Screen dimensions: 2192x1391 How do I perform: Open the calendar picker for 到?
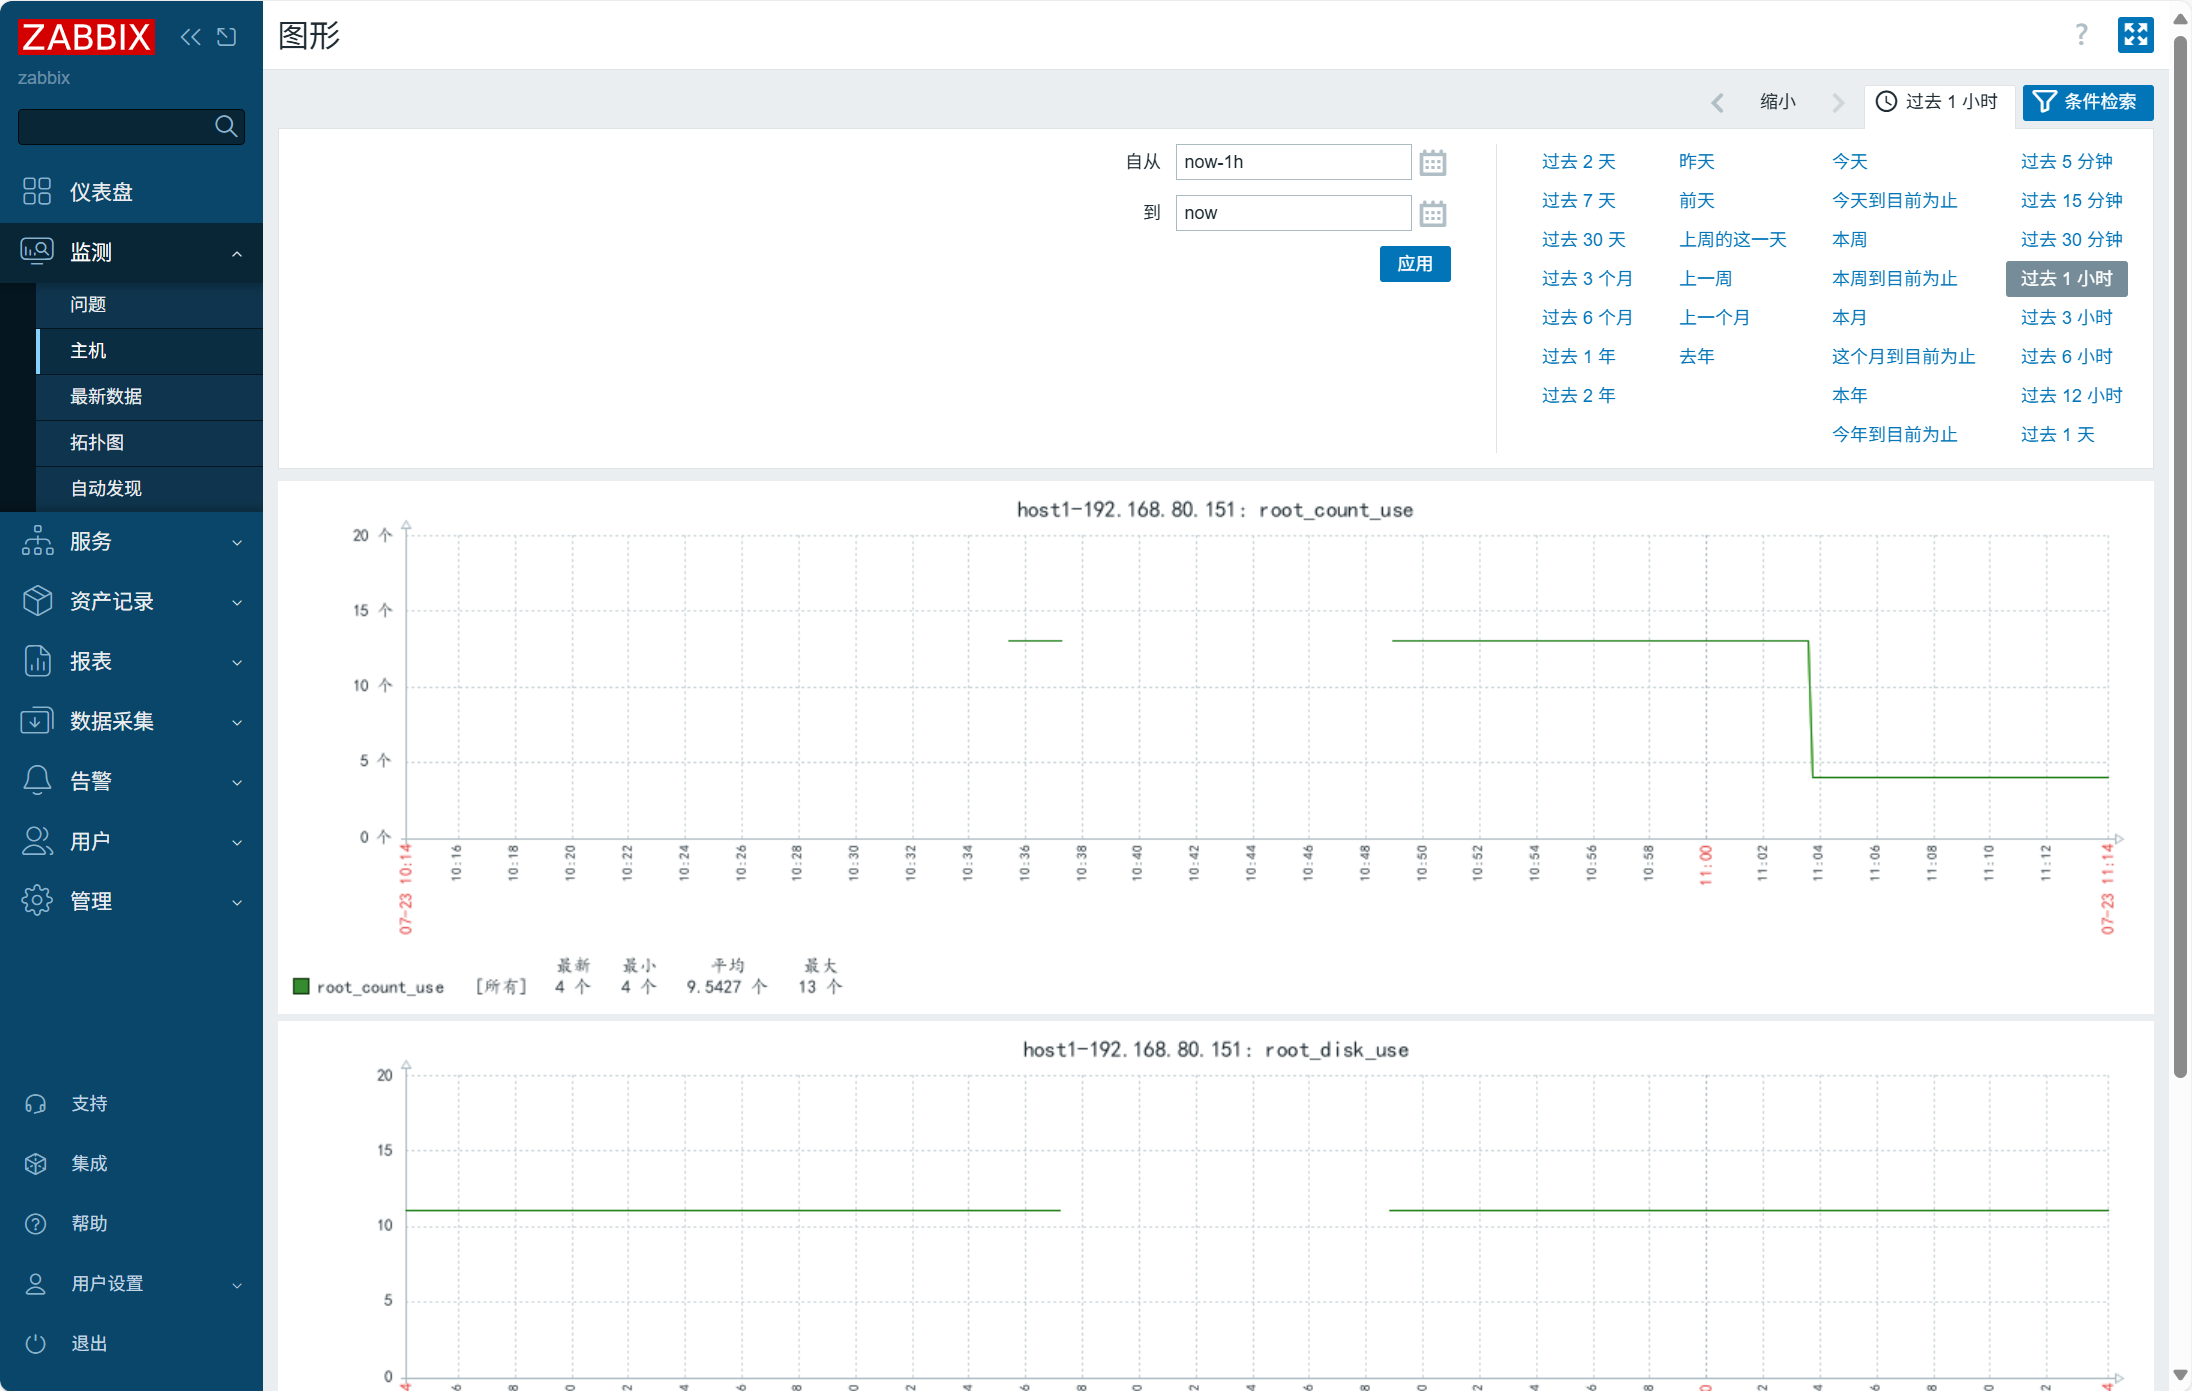tap(1433, 213)
